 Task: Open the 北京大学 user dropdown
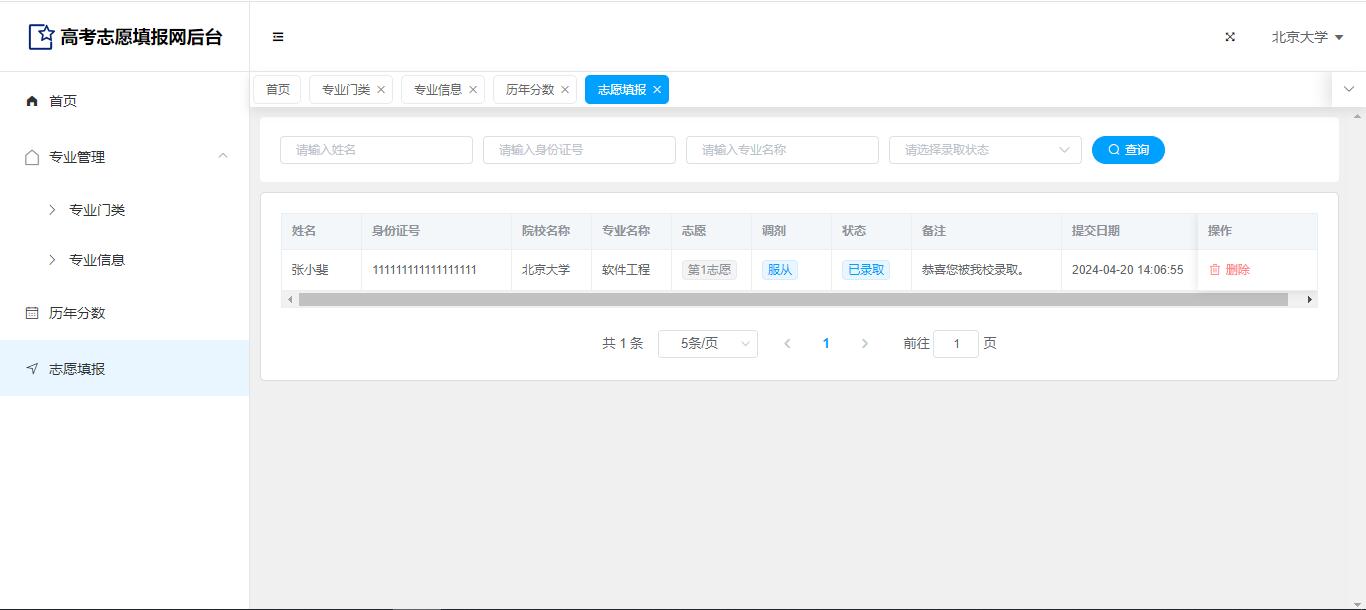tap(1306, 37)
